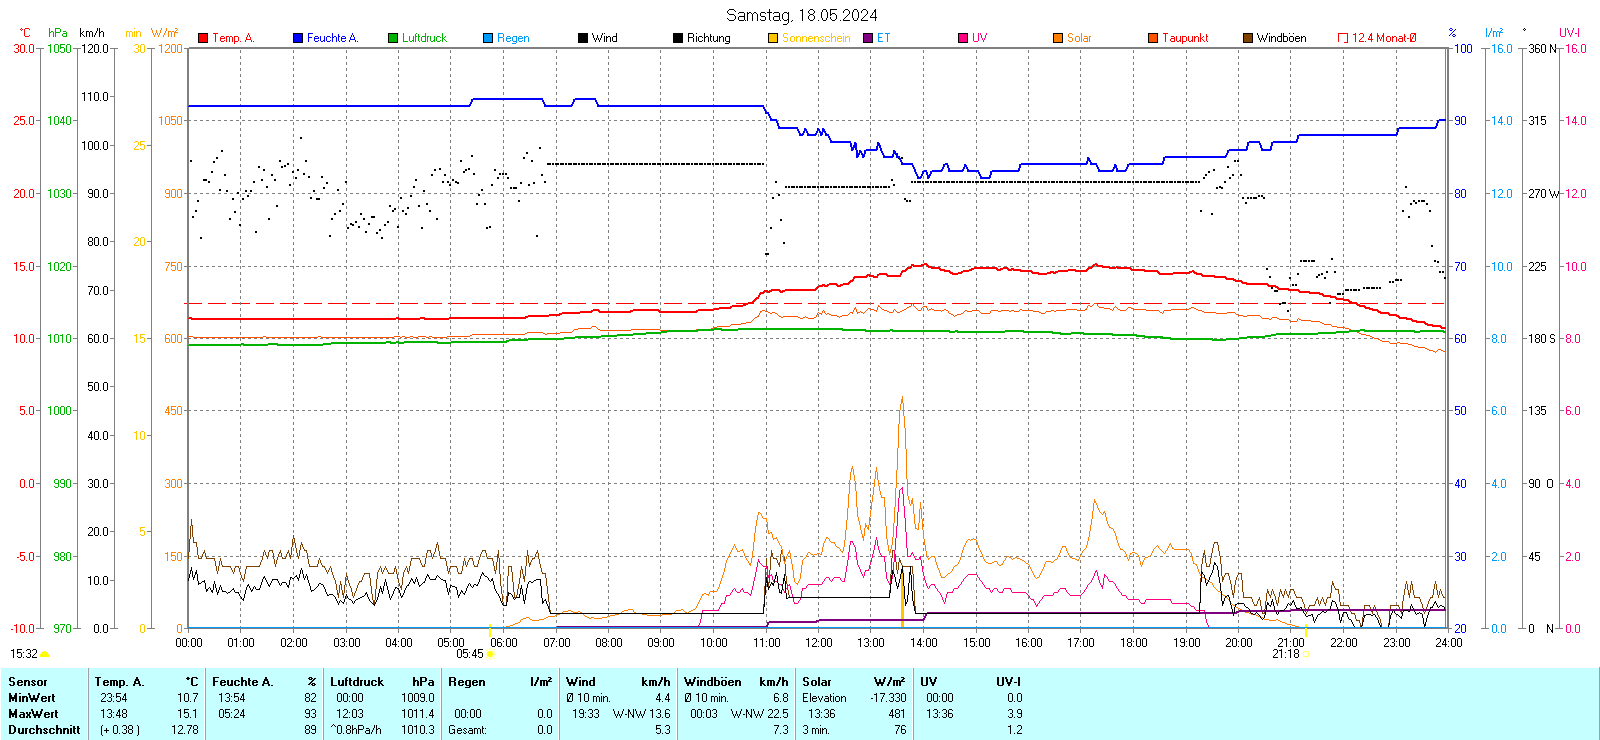The width and height of the screenshot is (1600, 740).
Task: Click the MaxWert row label
Action: [x=33, y=714]
